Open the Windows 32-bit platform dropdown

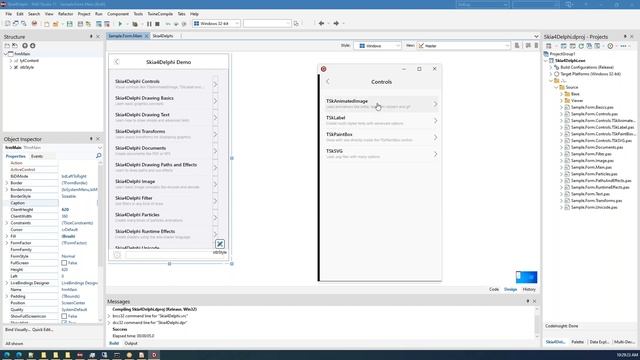click(237, 24)
